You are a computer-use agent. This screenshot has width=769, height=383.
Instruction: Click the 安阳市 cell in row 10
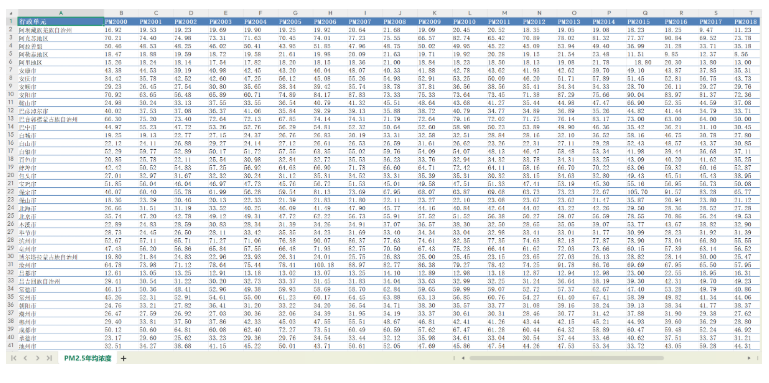point(60,95)
